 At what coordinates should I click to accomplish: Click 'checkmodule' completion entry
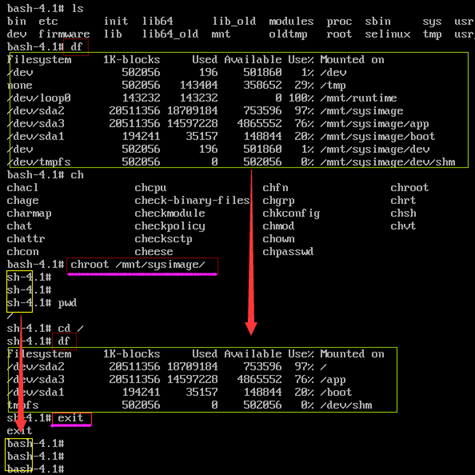pos(170,213)
